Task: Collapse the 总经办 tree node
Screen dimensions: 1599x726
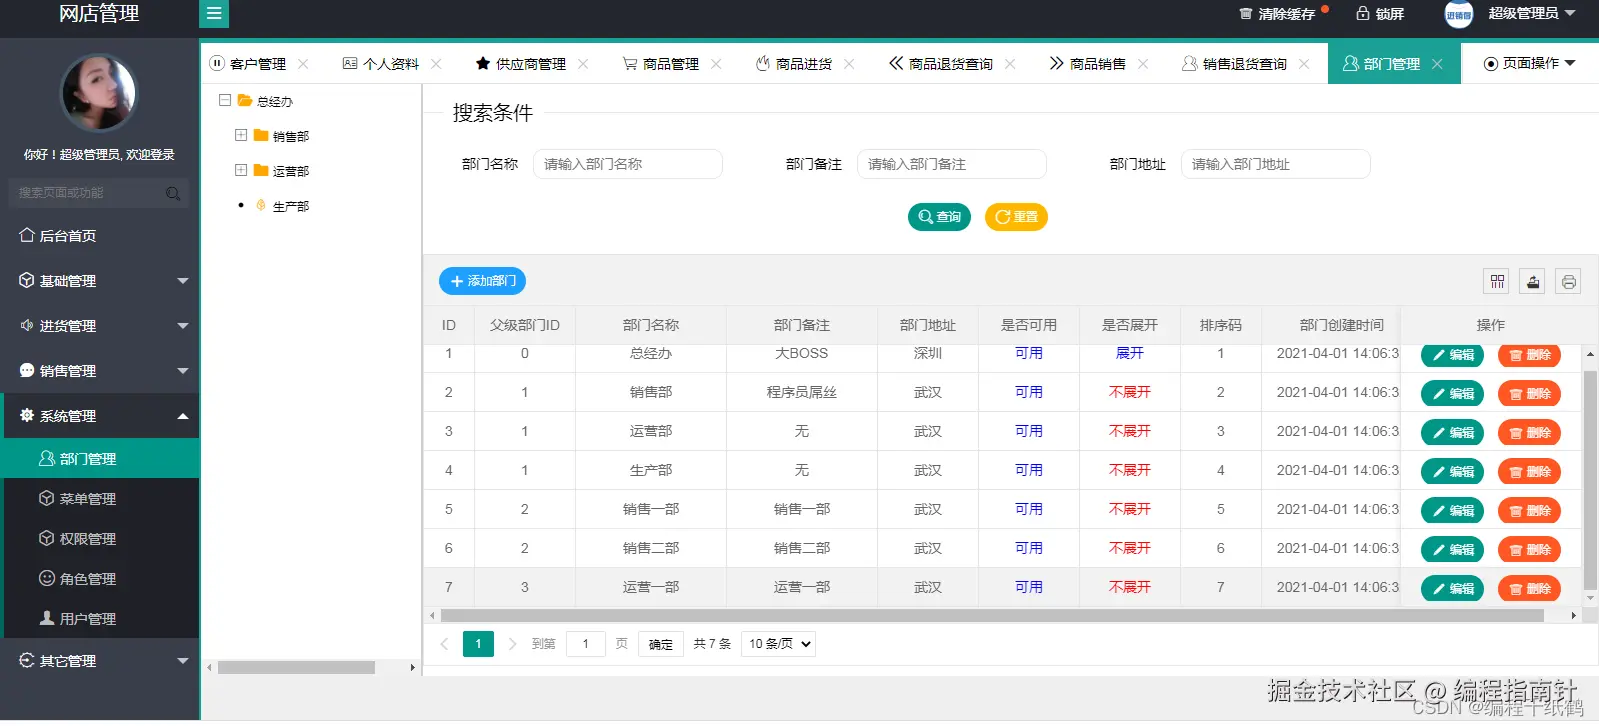Action: 225,101
